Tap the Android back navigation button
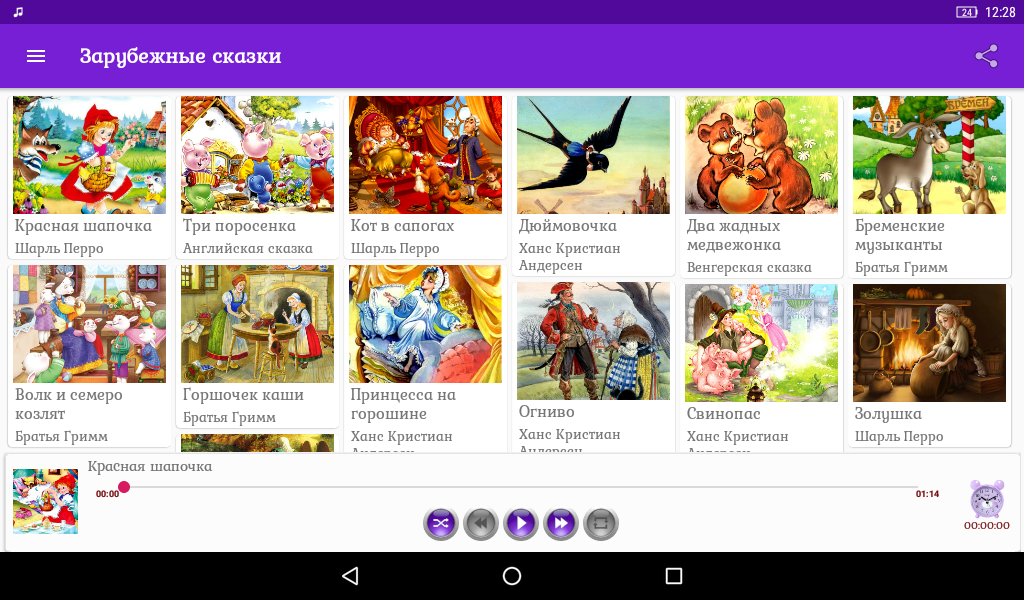This screenshot has width=1024, height=600. (x=351, y=576)
